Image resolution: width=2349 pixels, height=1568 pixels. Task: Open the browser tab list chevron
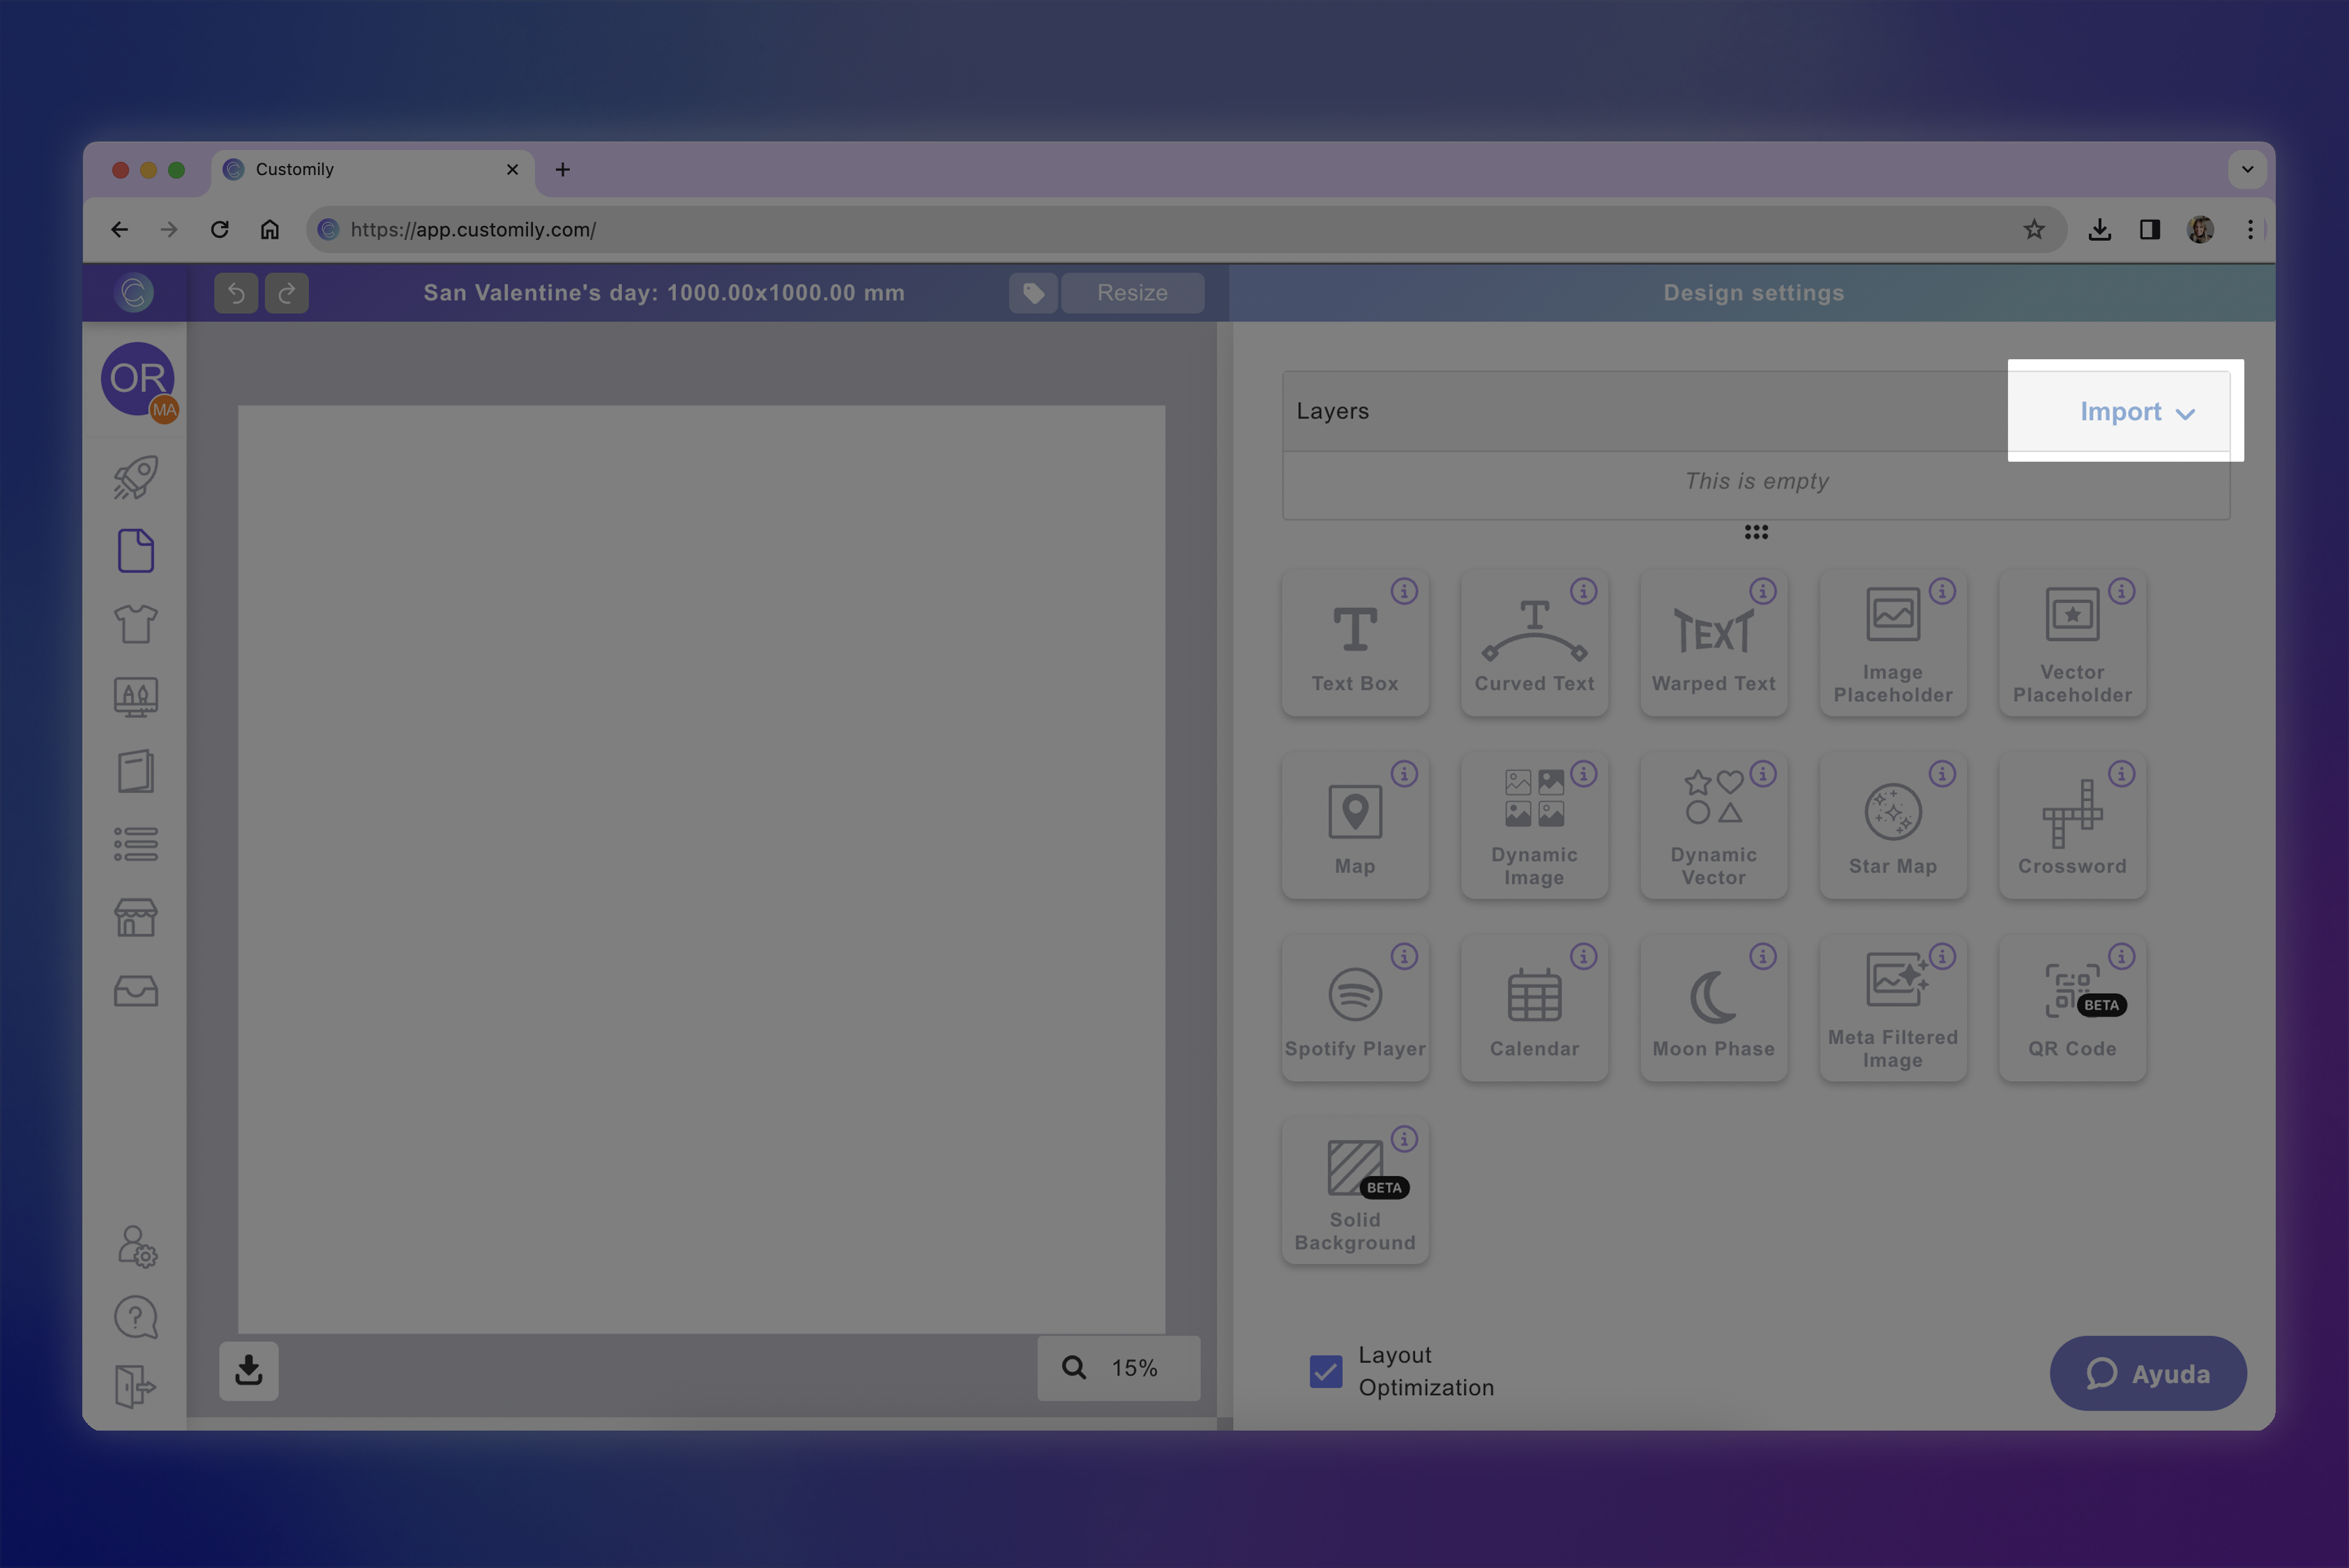point(2247,169)
